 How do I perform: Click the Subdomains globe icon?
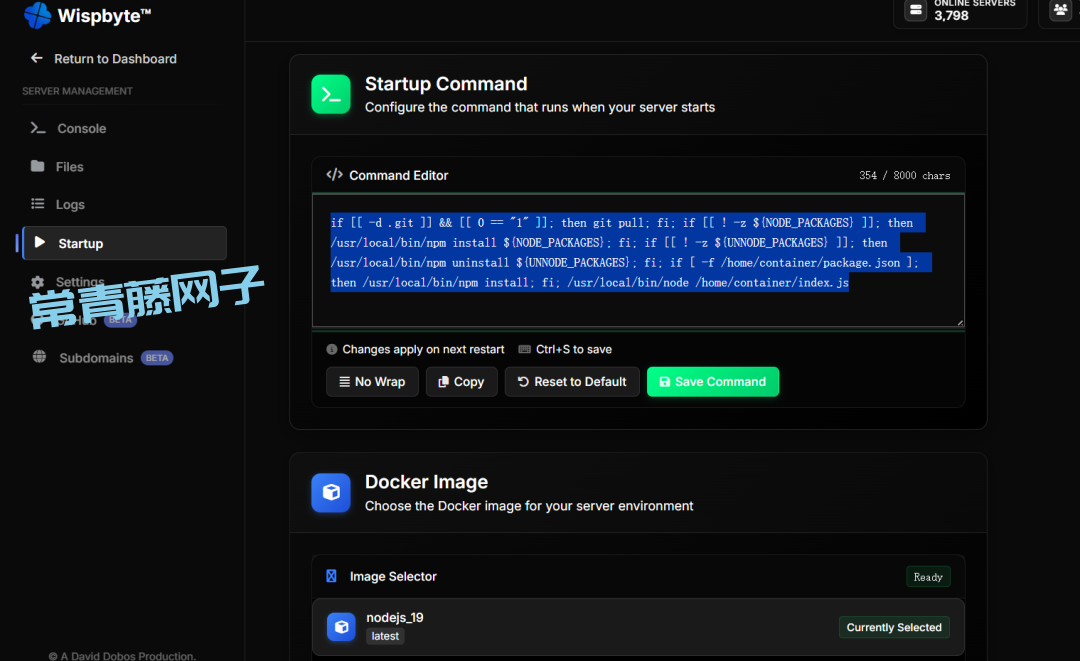[x=39, y=357]
